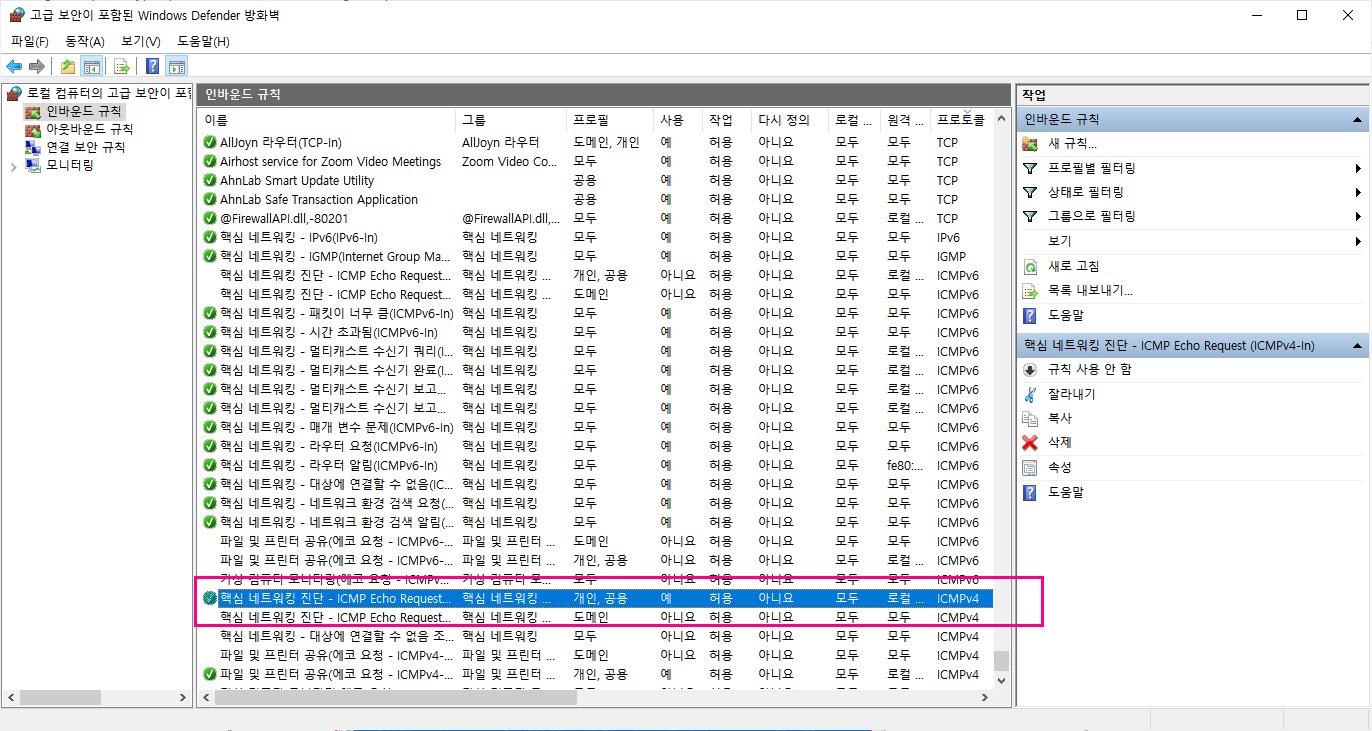Click green check icon beside AllJoyn 라우터(TCP-In)

tap(209, 142)
